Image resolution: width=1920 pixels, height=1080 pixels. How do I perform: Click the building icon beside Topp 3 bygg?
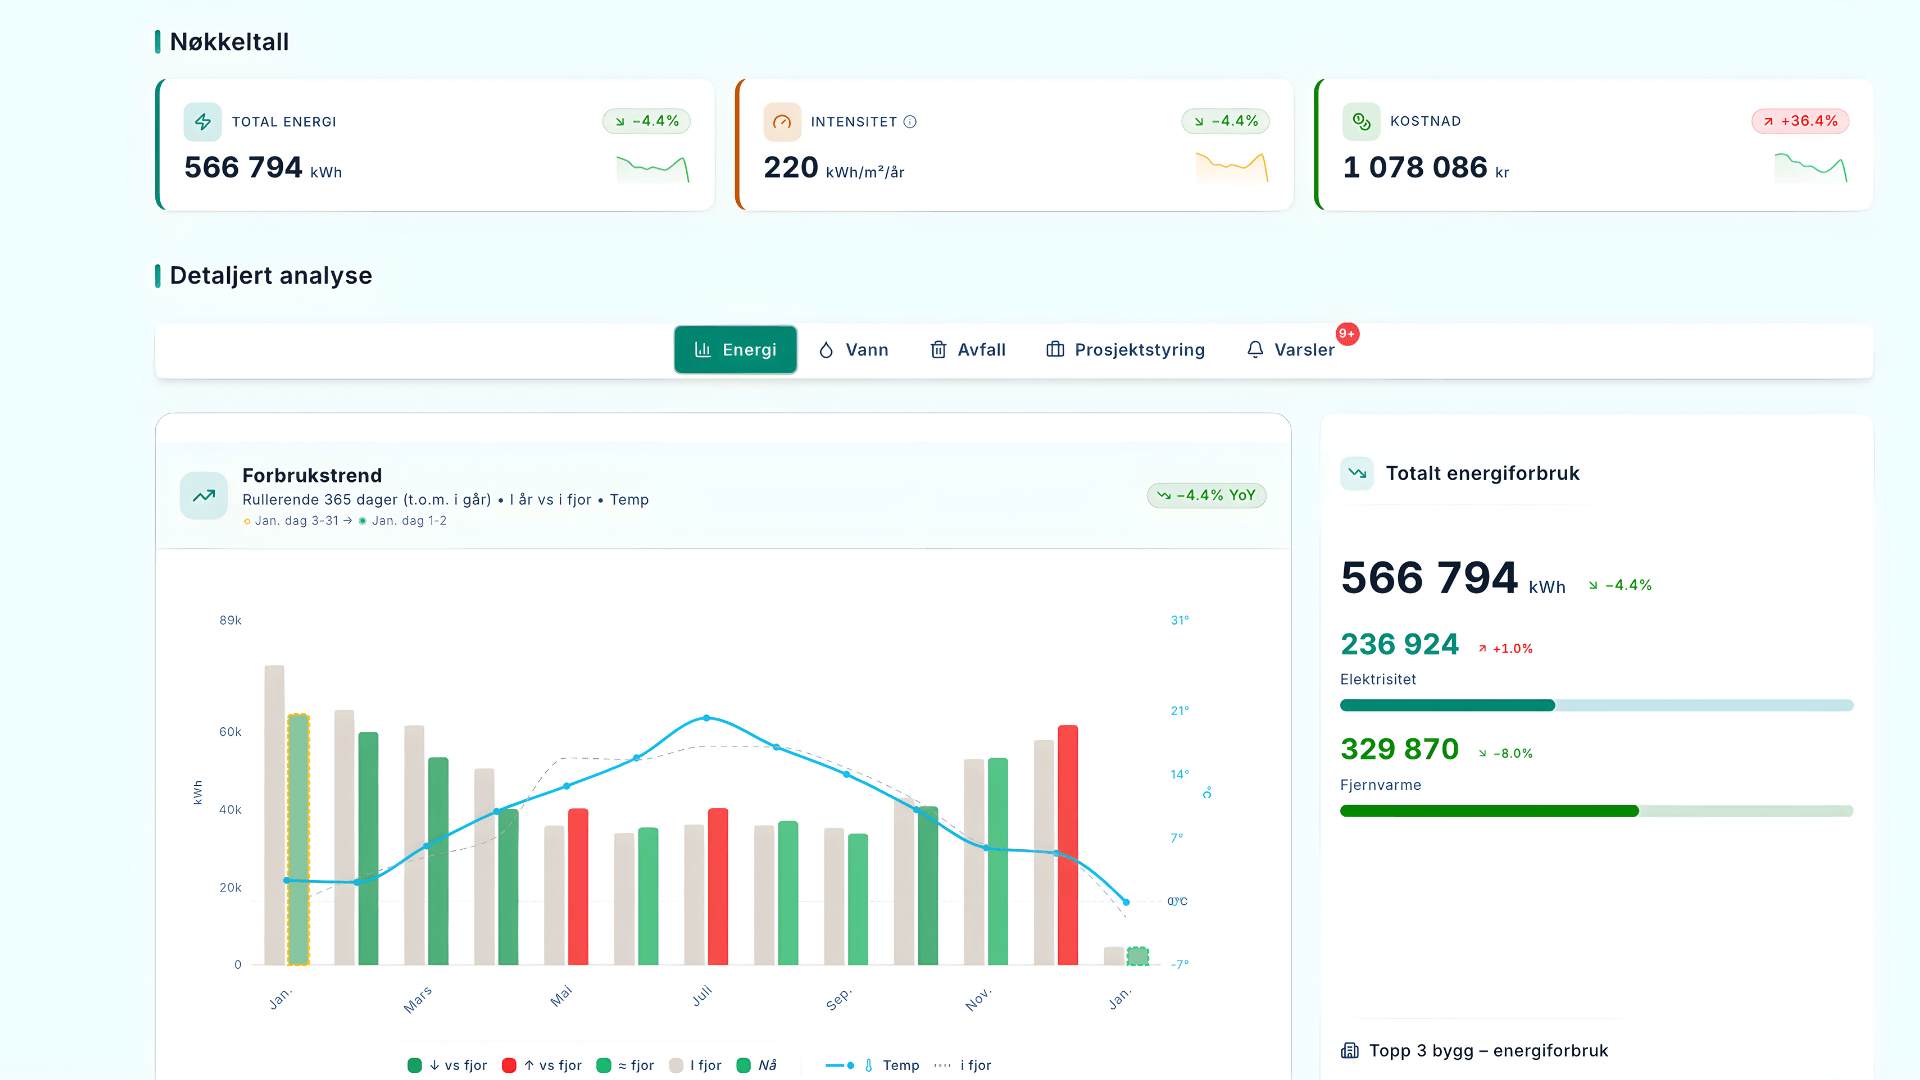click(x=1350, y=1050)
